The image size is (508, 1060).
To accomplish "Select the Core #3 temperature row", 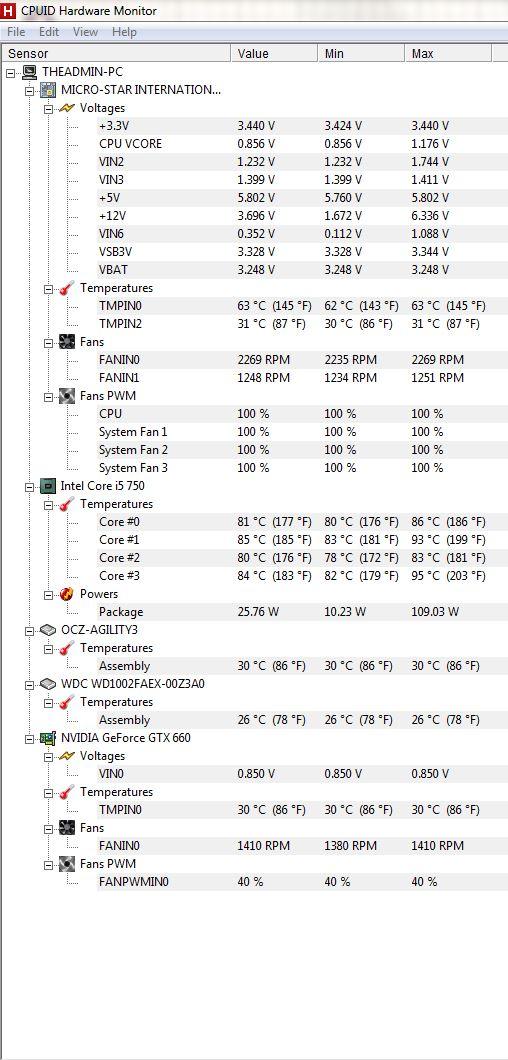I will coord(302,576).
